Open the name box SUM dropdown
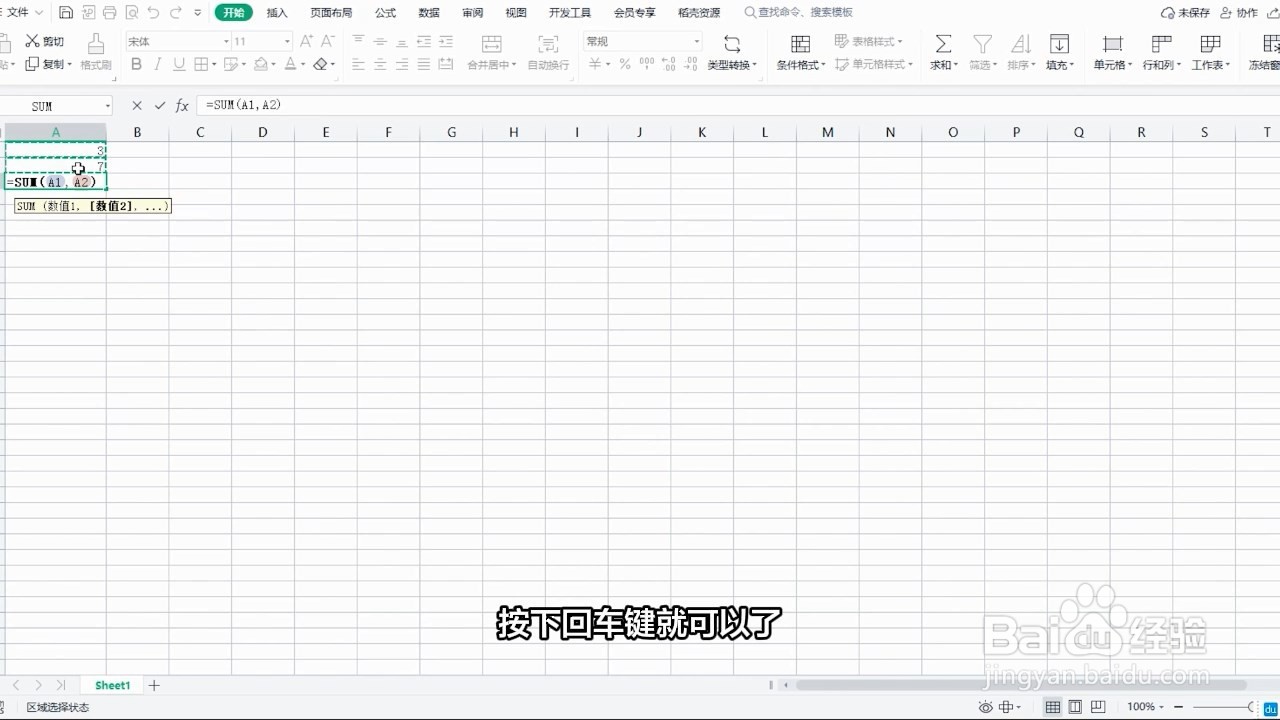The width and height of the screenshot is (1280, 720). point(107,106)
